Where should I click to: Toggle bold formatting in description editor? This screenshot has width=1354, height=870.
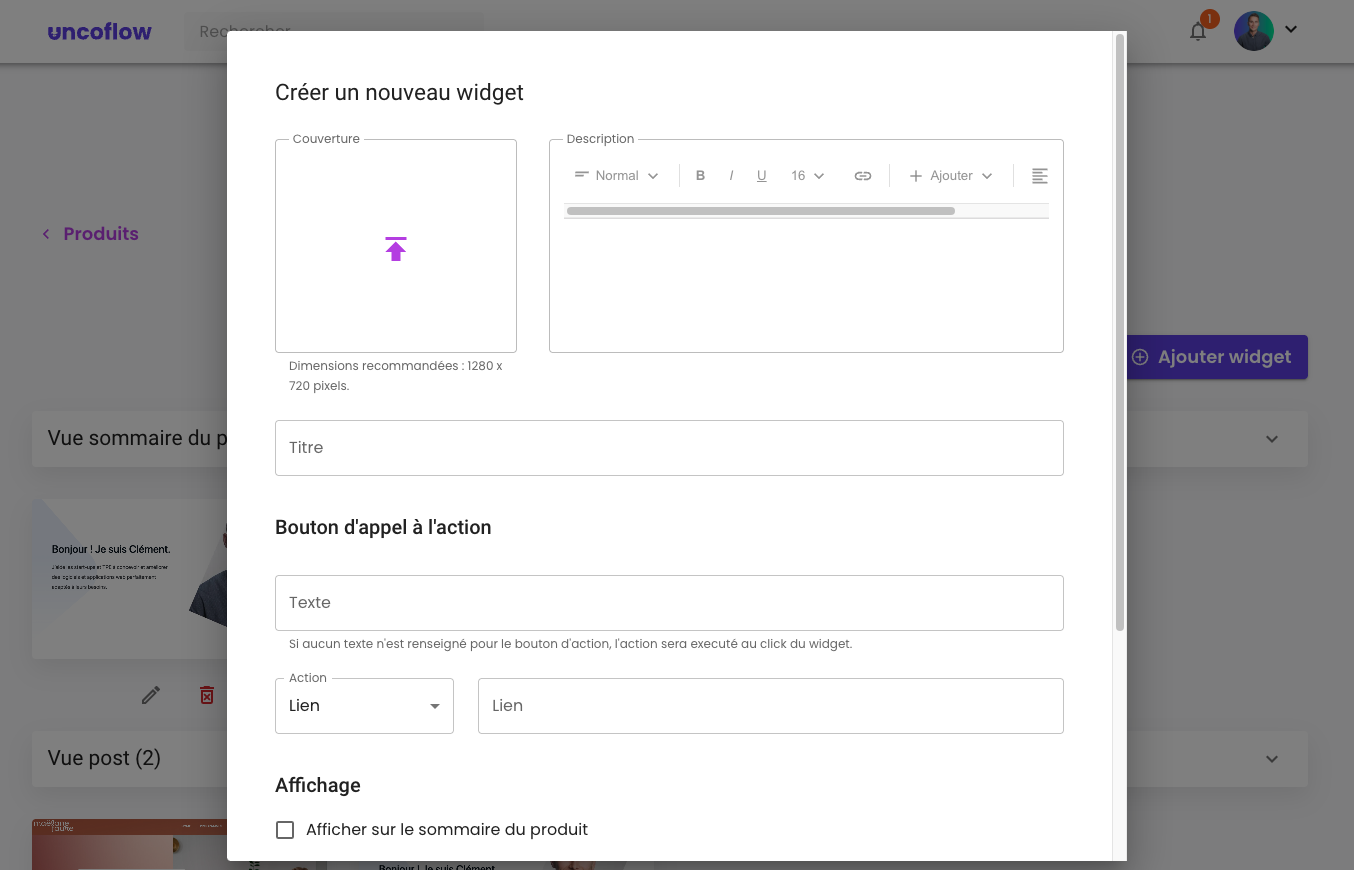tap(700, 176)
